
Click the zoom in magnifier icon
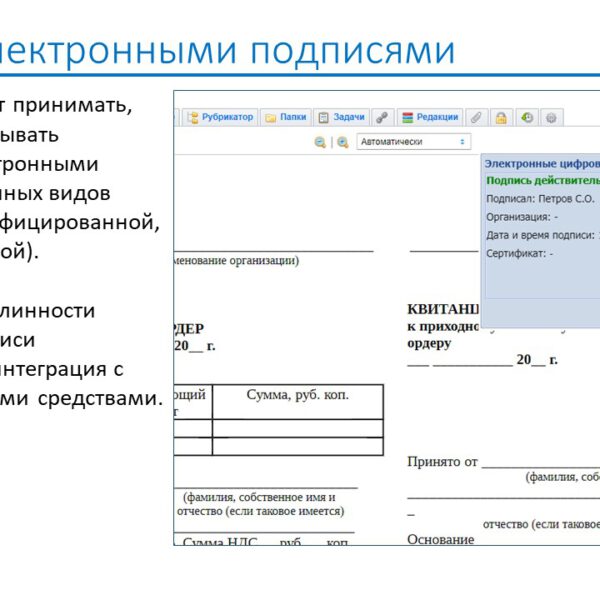point(343,142)
